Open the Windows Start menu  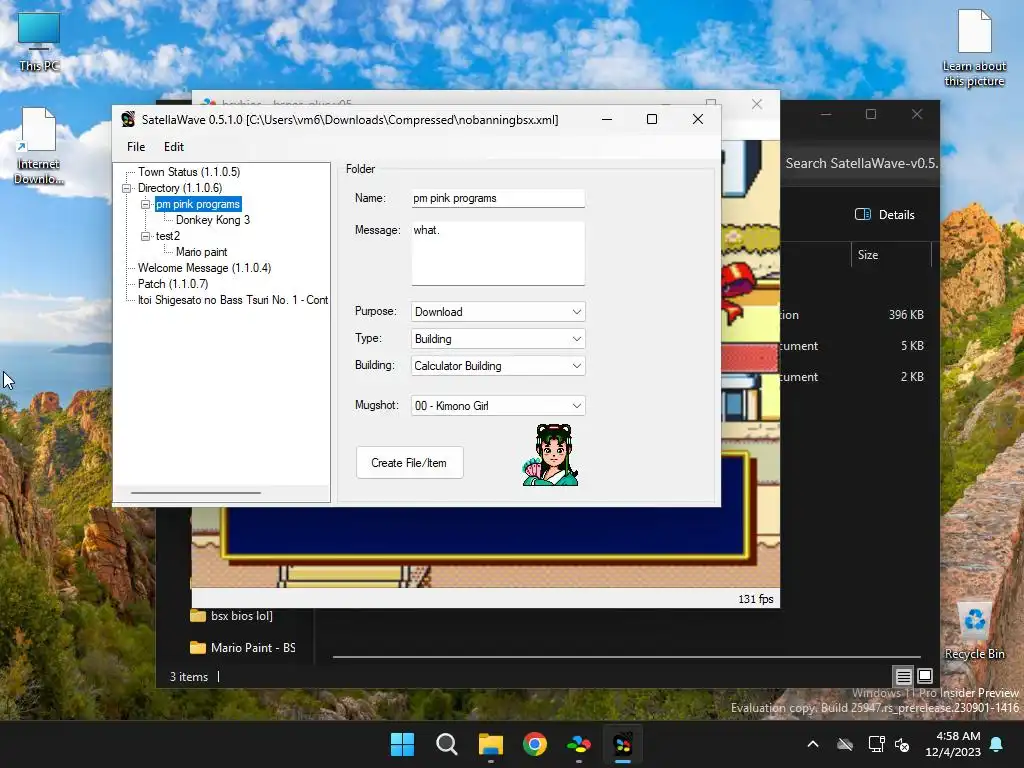(402, 744)
